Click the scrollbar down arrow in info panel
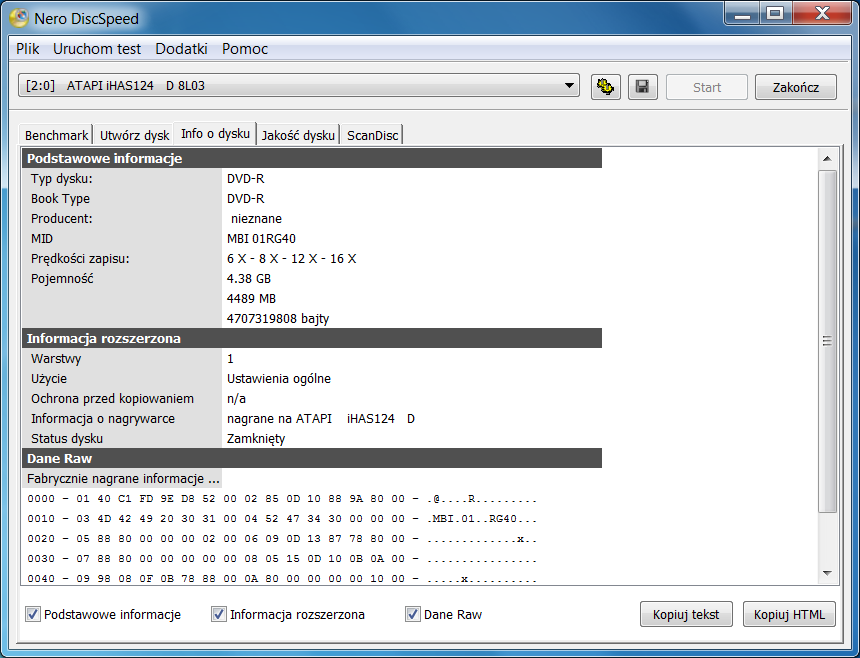 click(x=827, y=573)
